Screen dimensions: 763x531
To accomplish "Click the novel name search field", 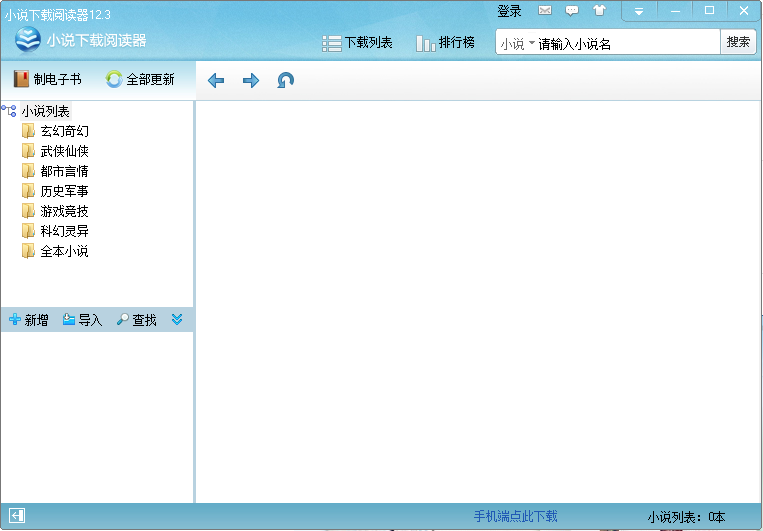I will coord(627,44).
